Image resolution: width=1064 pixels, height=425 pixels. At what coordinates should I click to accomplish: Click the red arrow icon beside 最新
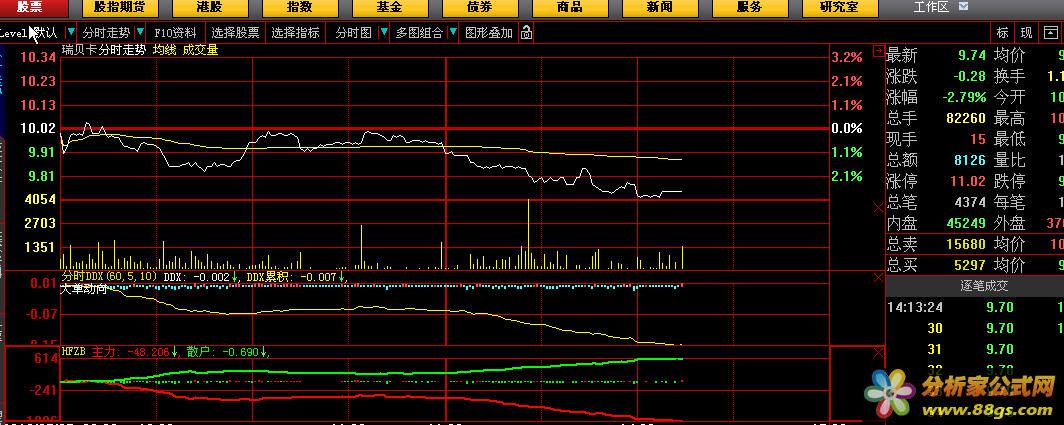pos(879,50)
